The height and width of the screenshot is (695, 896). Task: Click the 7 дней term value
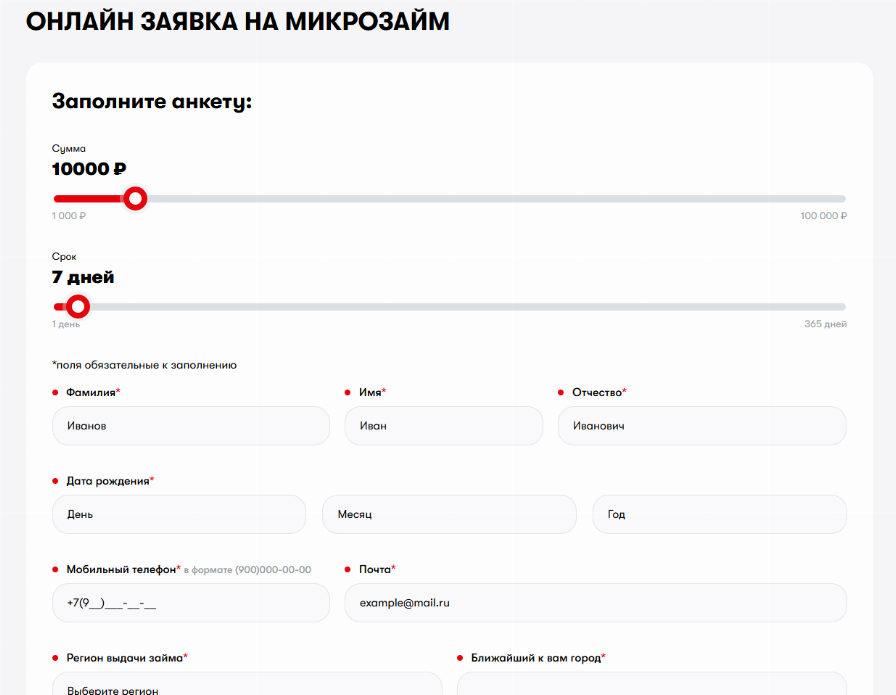coord(83,277)
